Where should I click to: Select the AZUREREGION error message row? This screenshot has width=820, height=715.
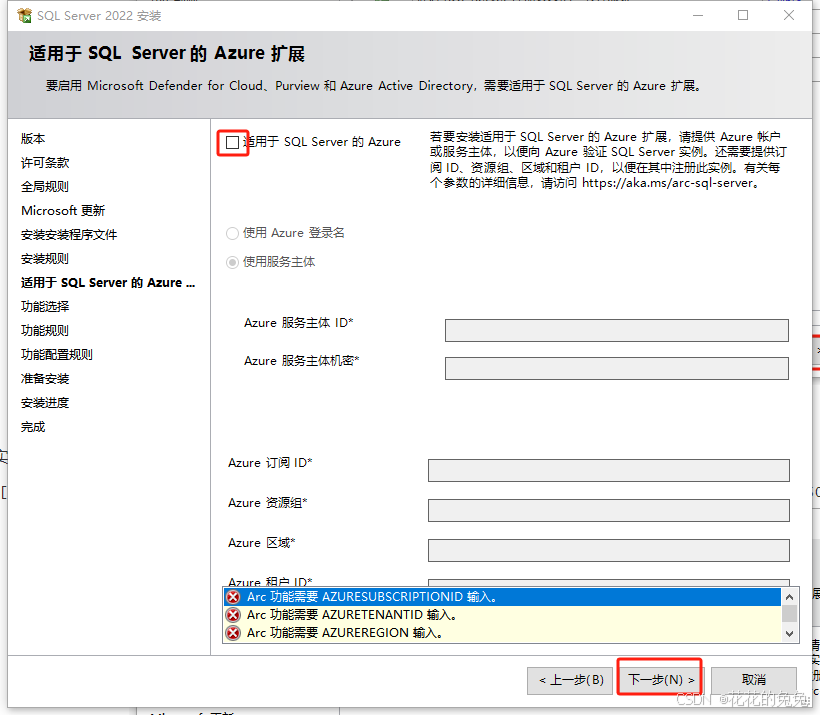click(x=502, y=633)
